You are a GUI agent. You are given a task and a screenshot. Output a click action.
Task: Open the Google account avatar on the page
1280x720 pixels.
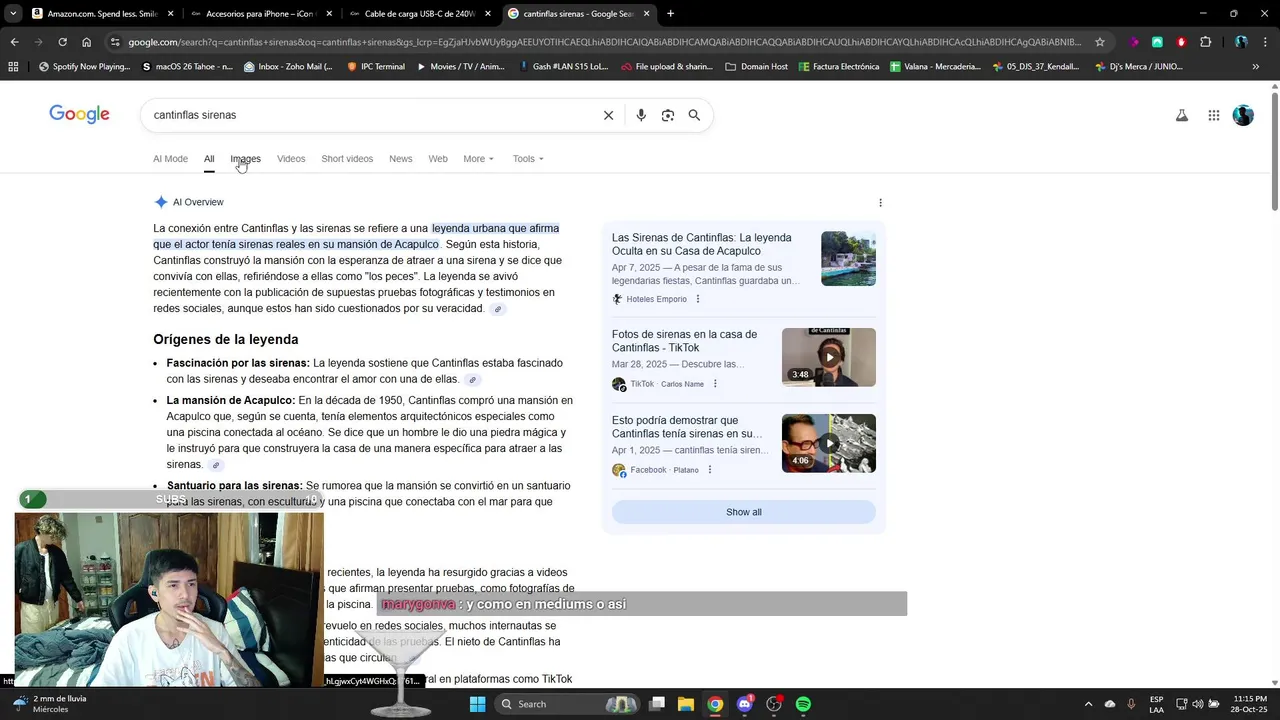[x=1243, y=115]
